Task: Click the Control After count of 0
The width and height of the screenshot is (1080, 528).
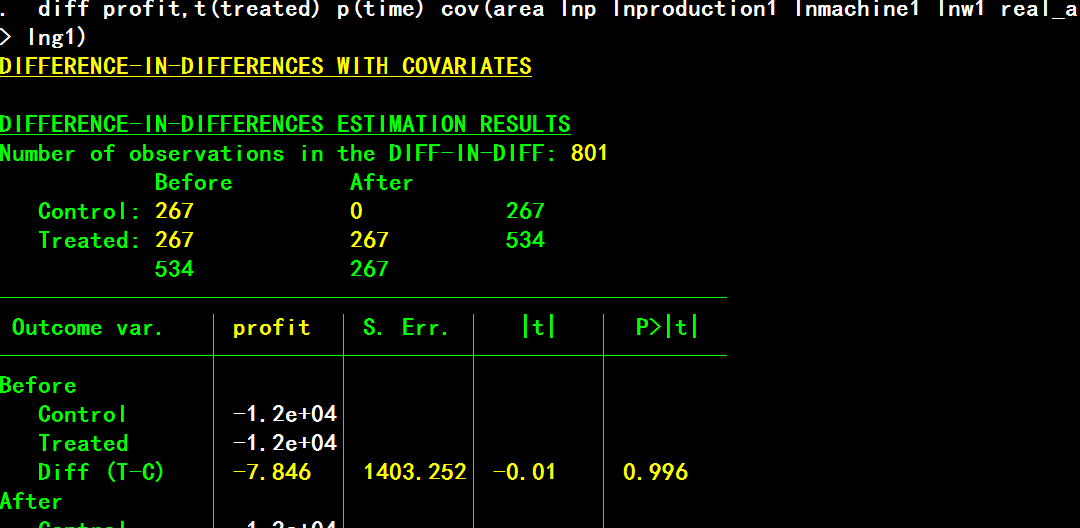Action: click(357, 211)
